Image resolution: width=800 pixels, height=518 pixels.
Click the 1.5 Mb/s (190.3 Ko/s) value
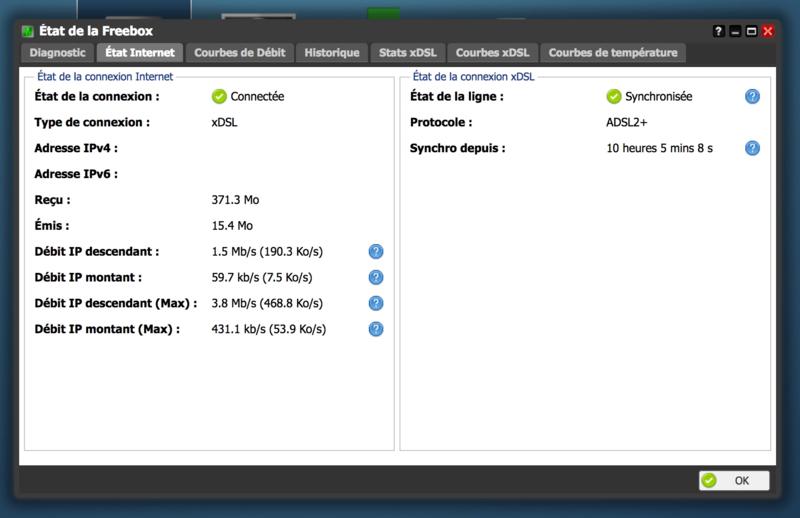(267, 252)
